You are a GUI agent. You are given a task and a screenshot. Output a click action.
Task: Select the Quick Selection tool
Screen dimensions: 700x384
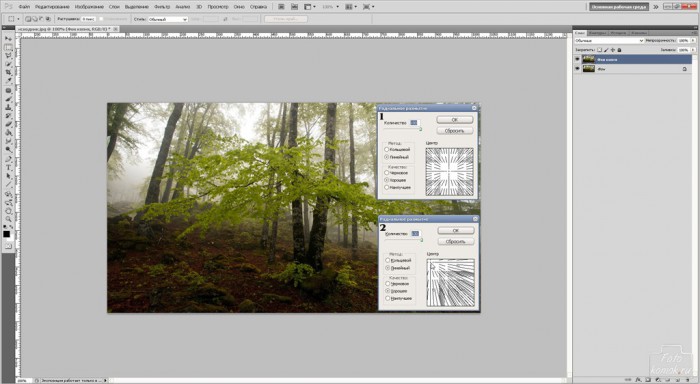[9, 64]
